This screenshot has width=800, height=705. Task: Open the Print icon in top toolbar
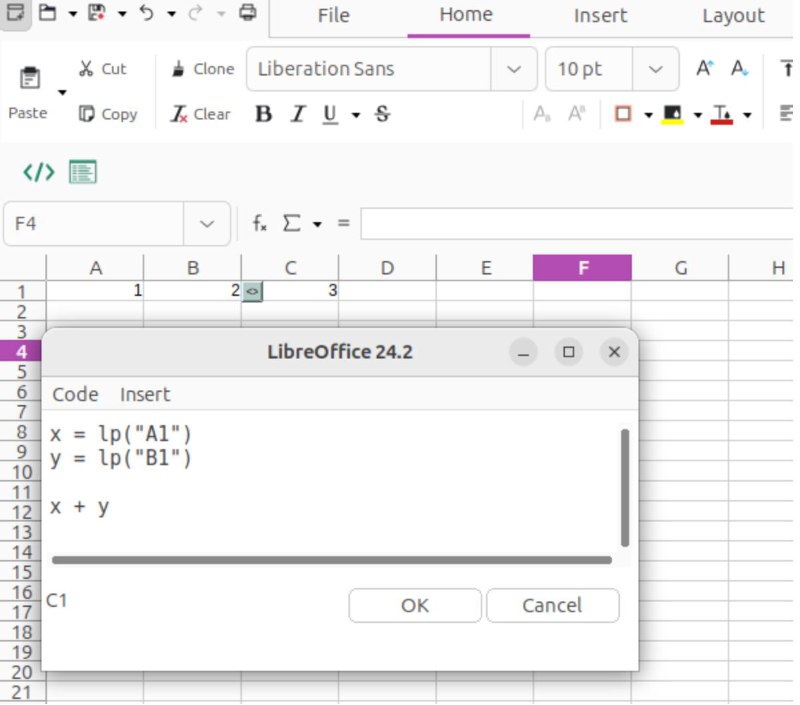coord(248,12)
